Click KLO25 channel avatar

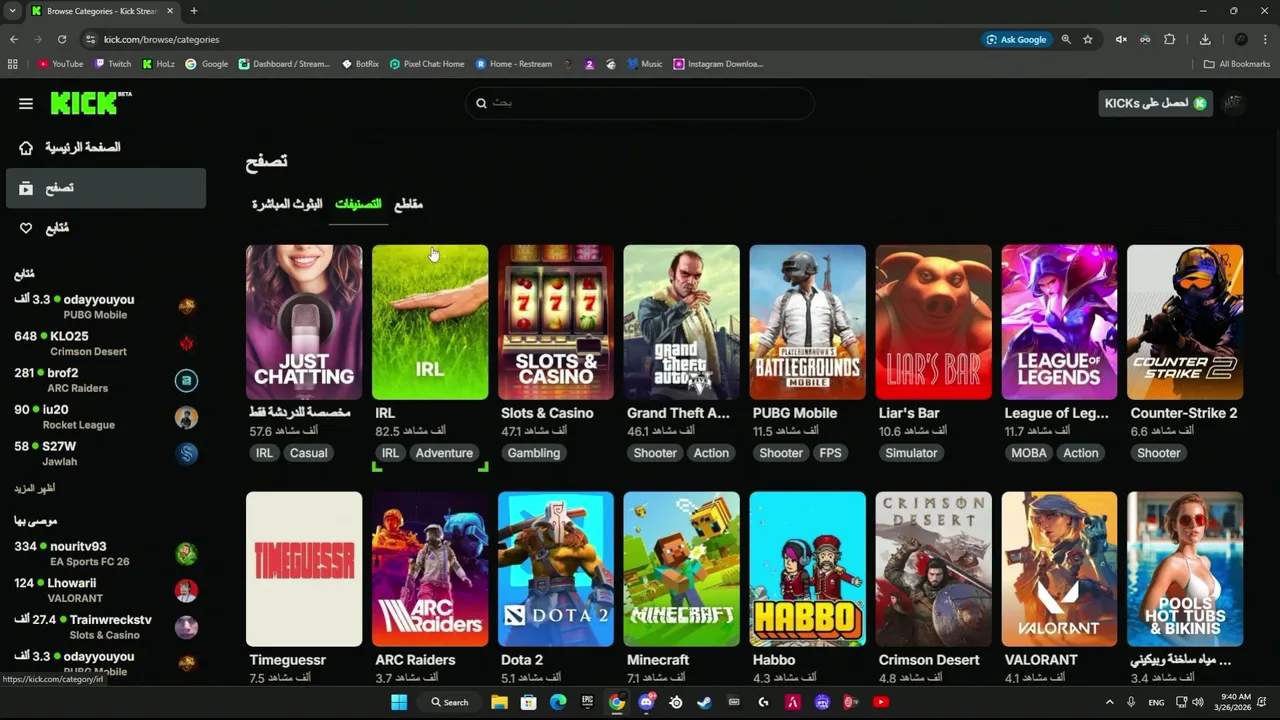click(186, 343)
